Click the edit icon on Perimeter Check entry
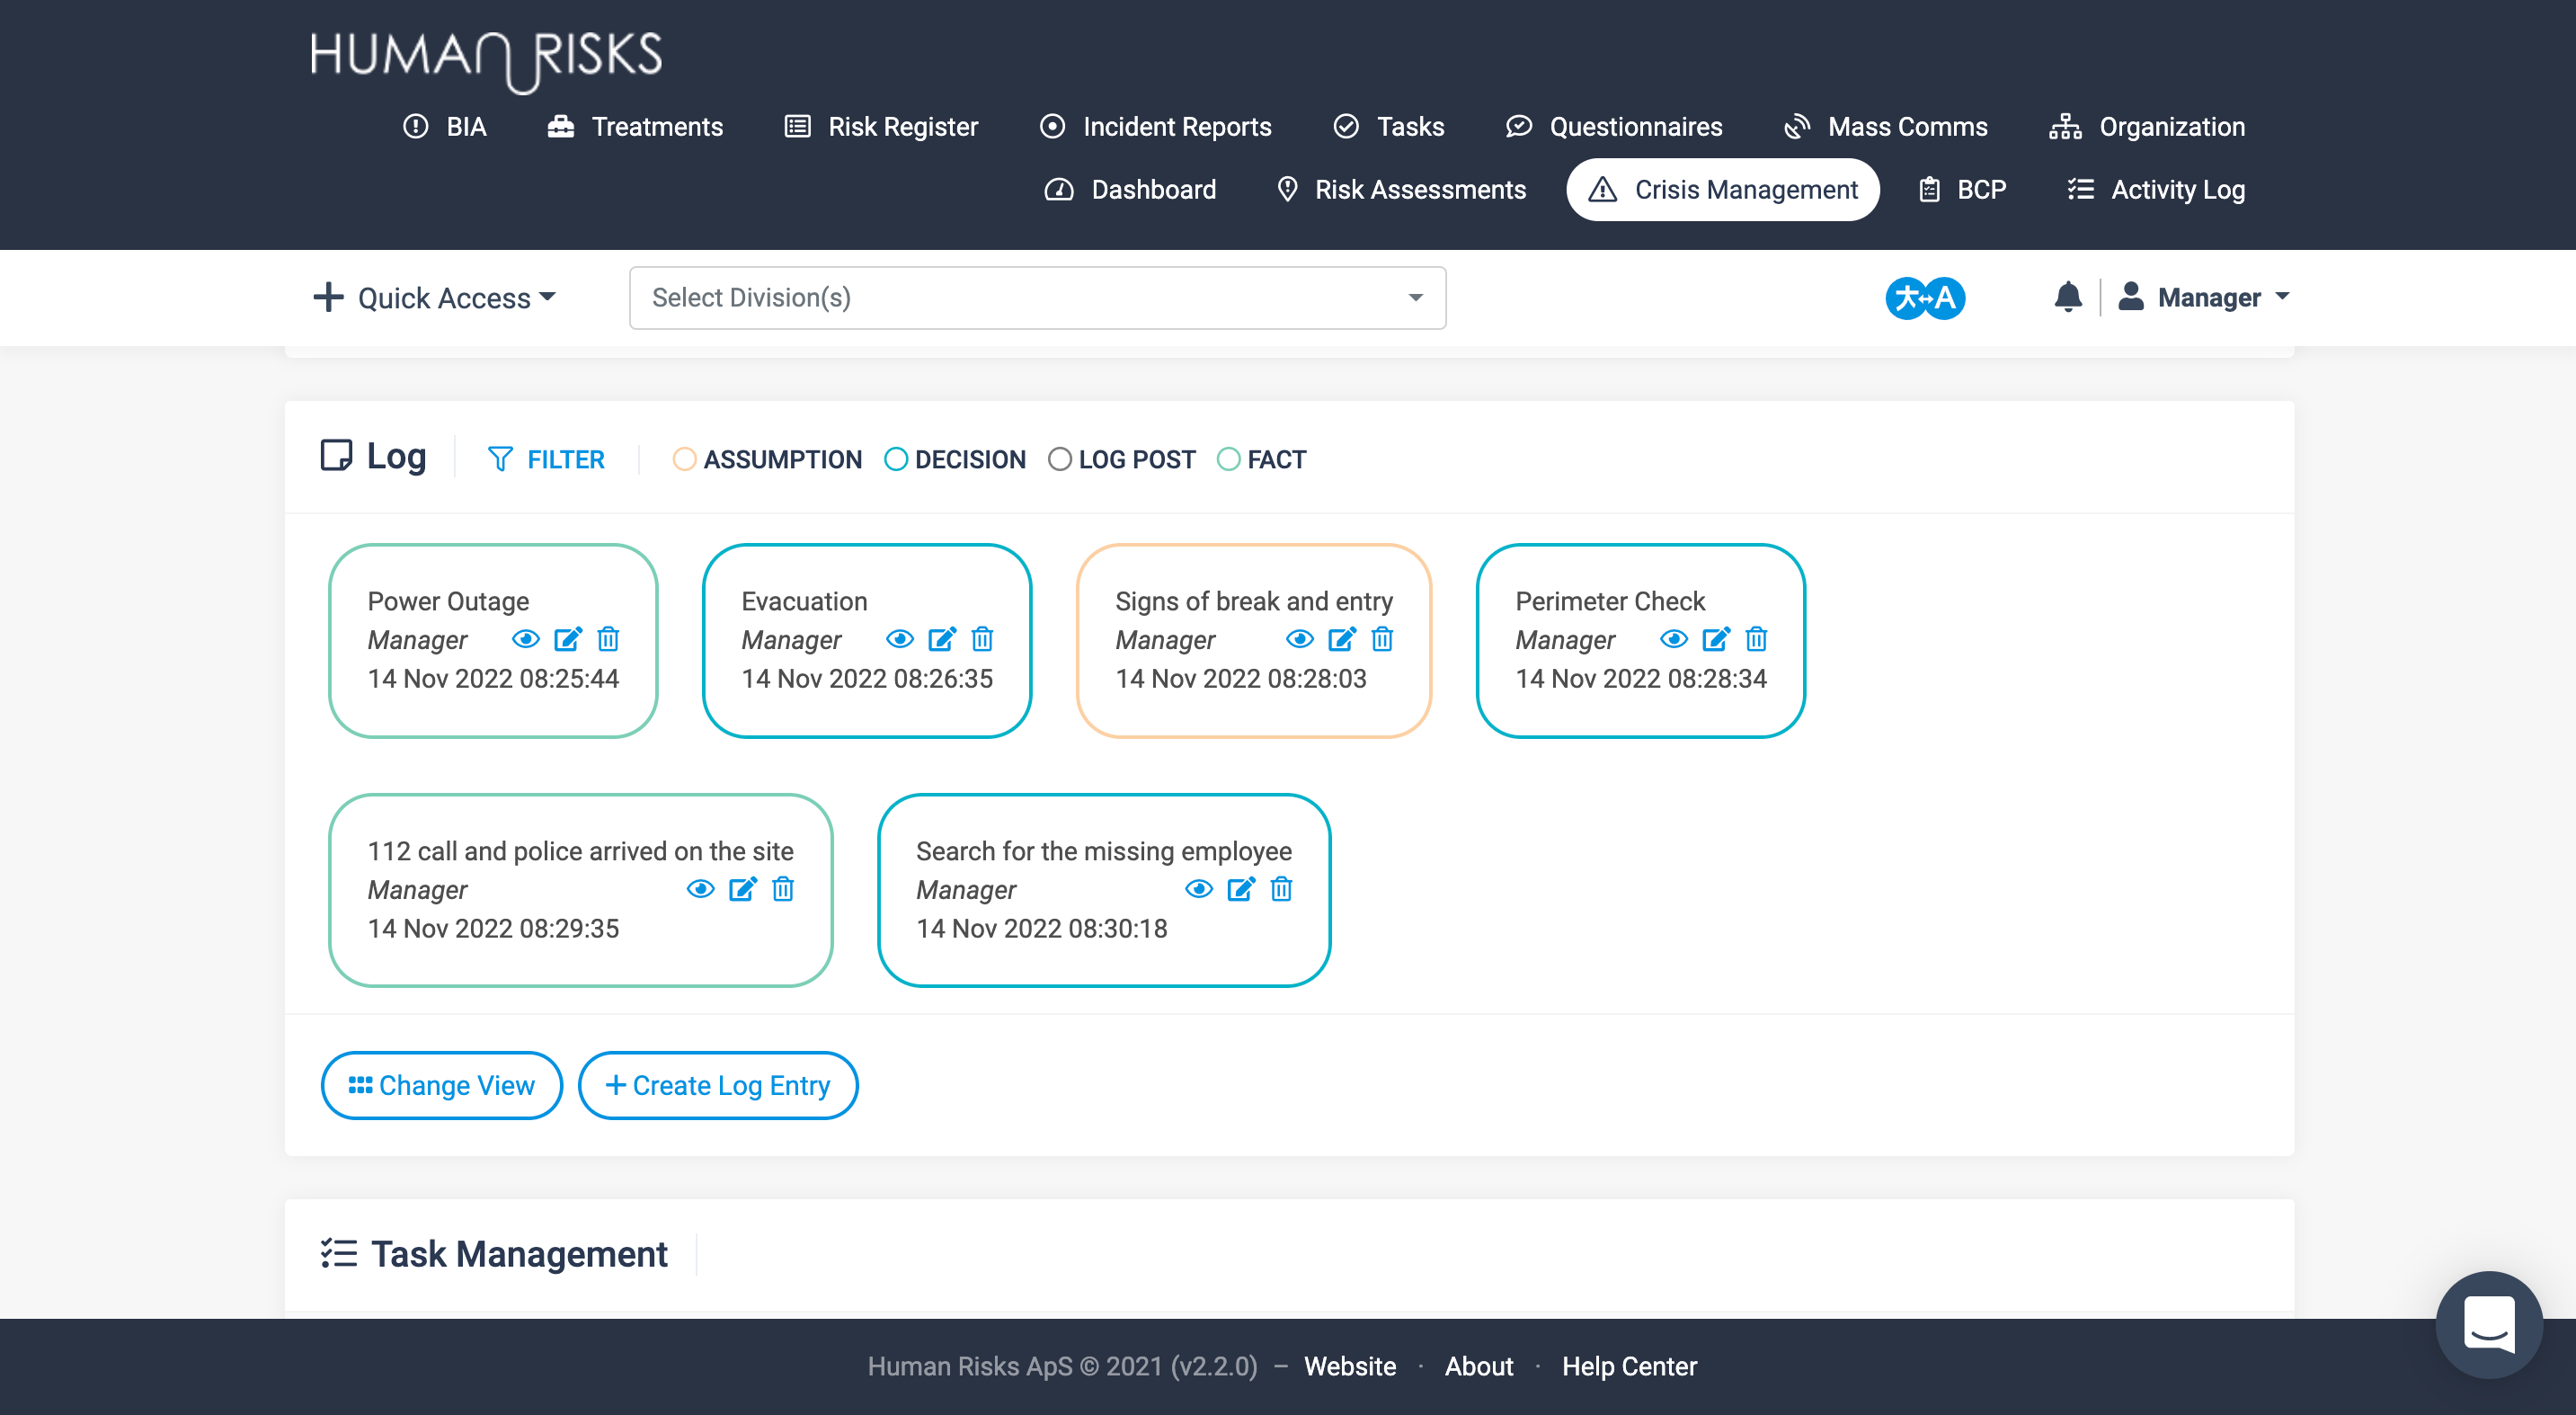The width and height of the screenshot is (2576, 1415). pos(1716,639)
